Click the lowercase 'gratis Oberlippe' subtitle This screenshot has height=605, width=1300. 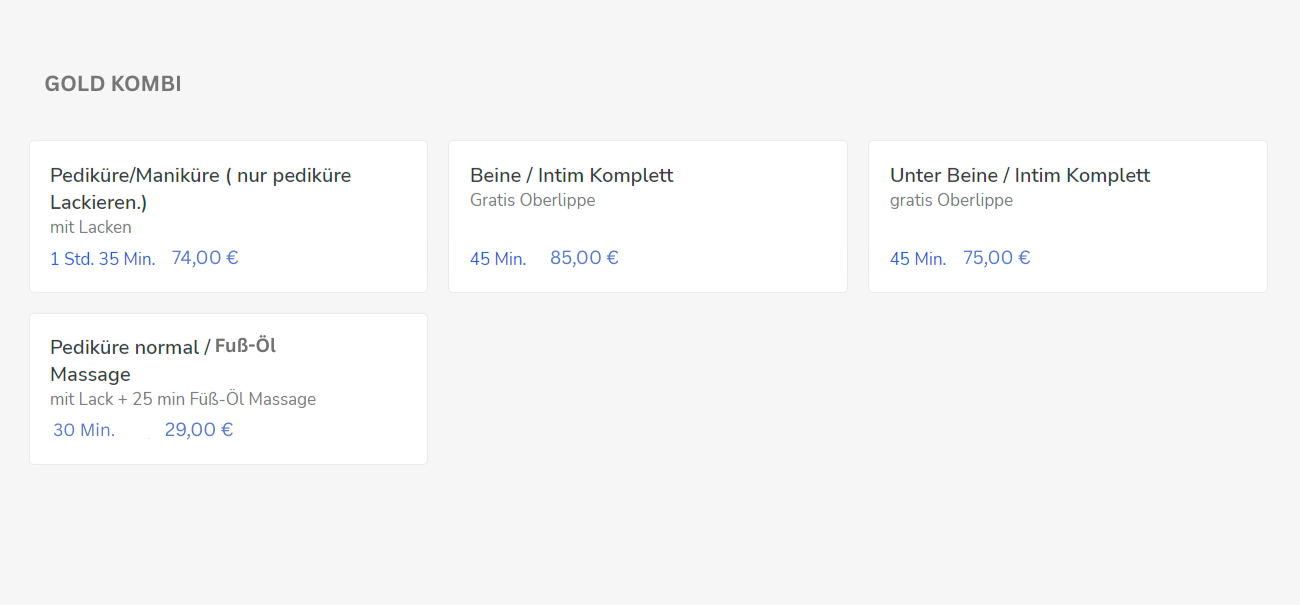pos(951,200)
